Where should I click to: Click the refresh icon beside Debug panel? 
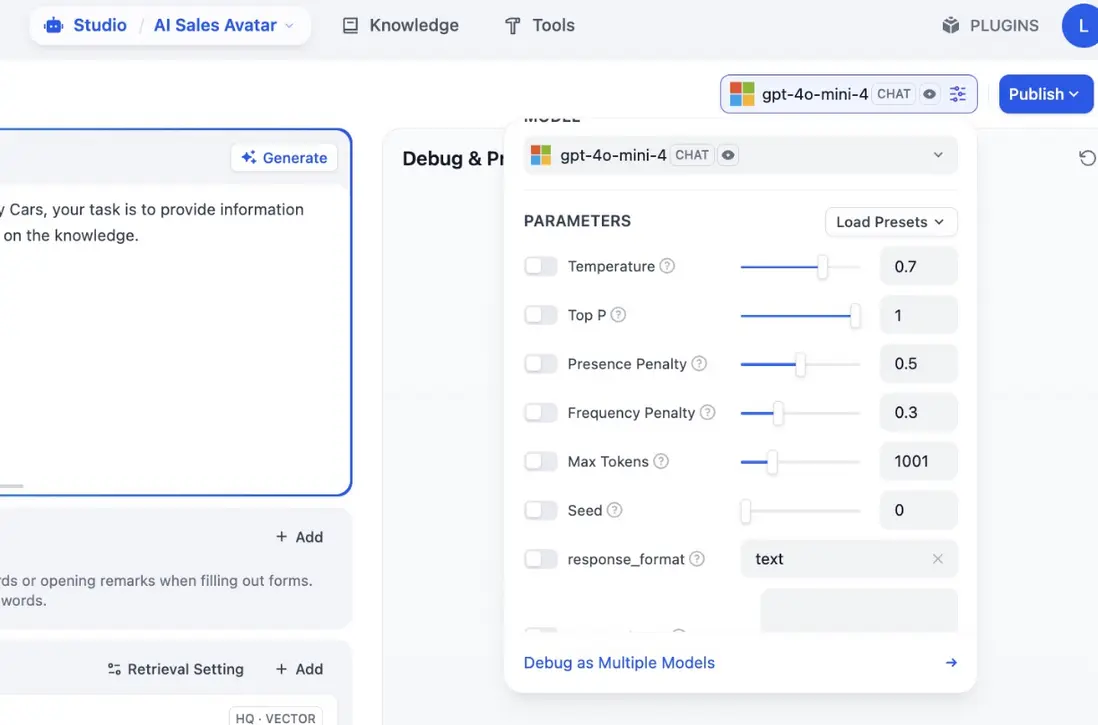point(1087,158)
